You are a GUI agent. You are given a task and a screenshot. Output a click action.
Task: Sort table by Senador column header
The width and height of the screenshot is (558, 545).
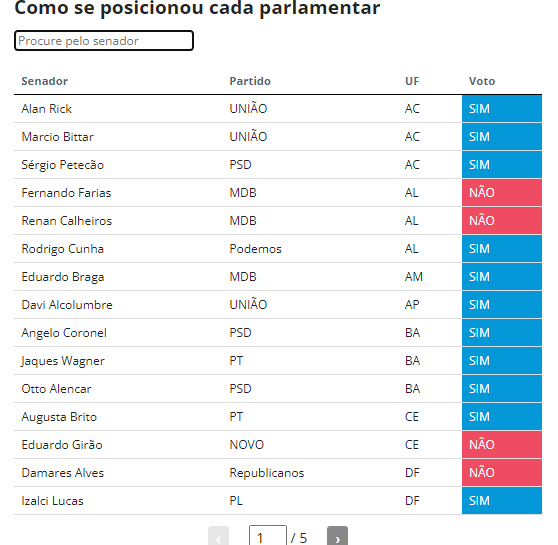click(44, 81)
